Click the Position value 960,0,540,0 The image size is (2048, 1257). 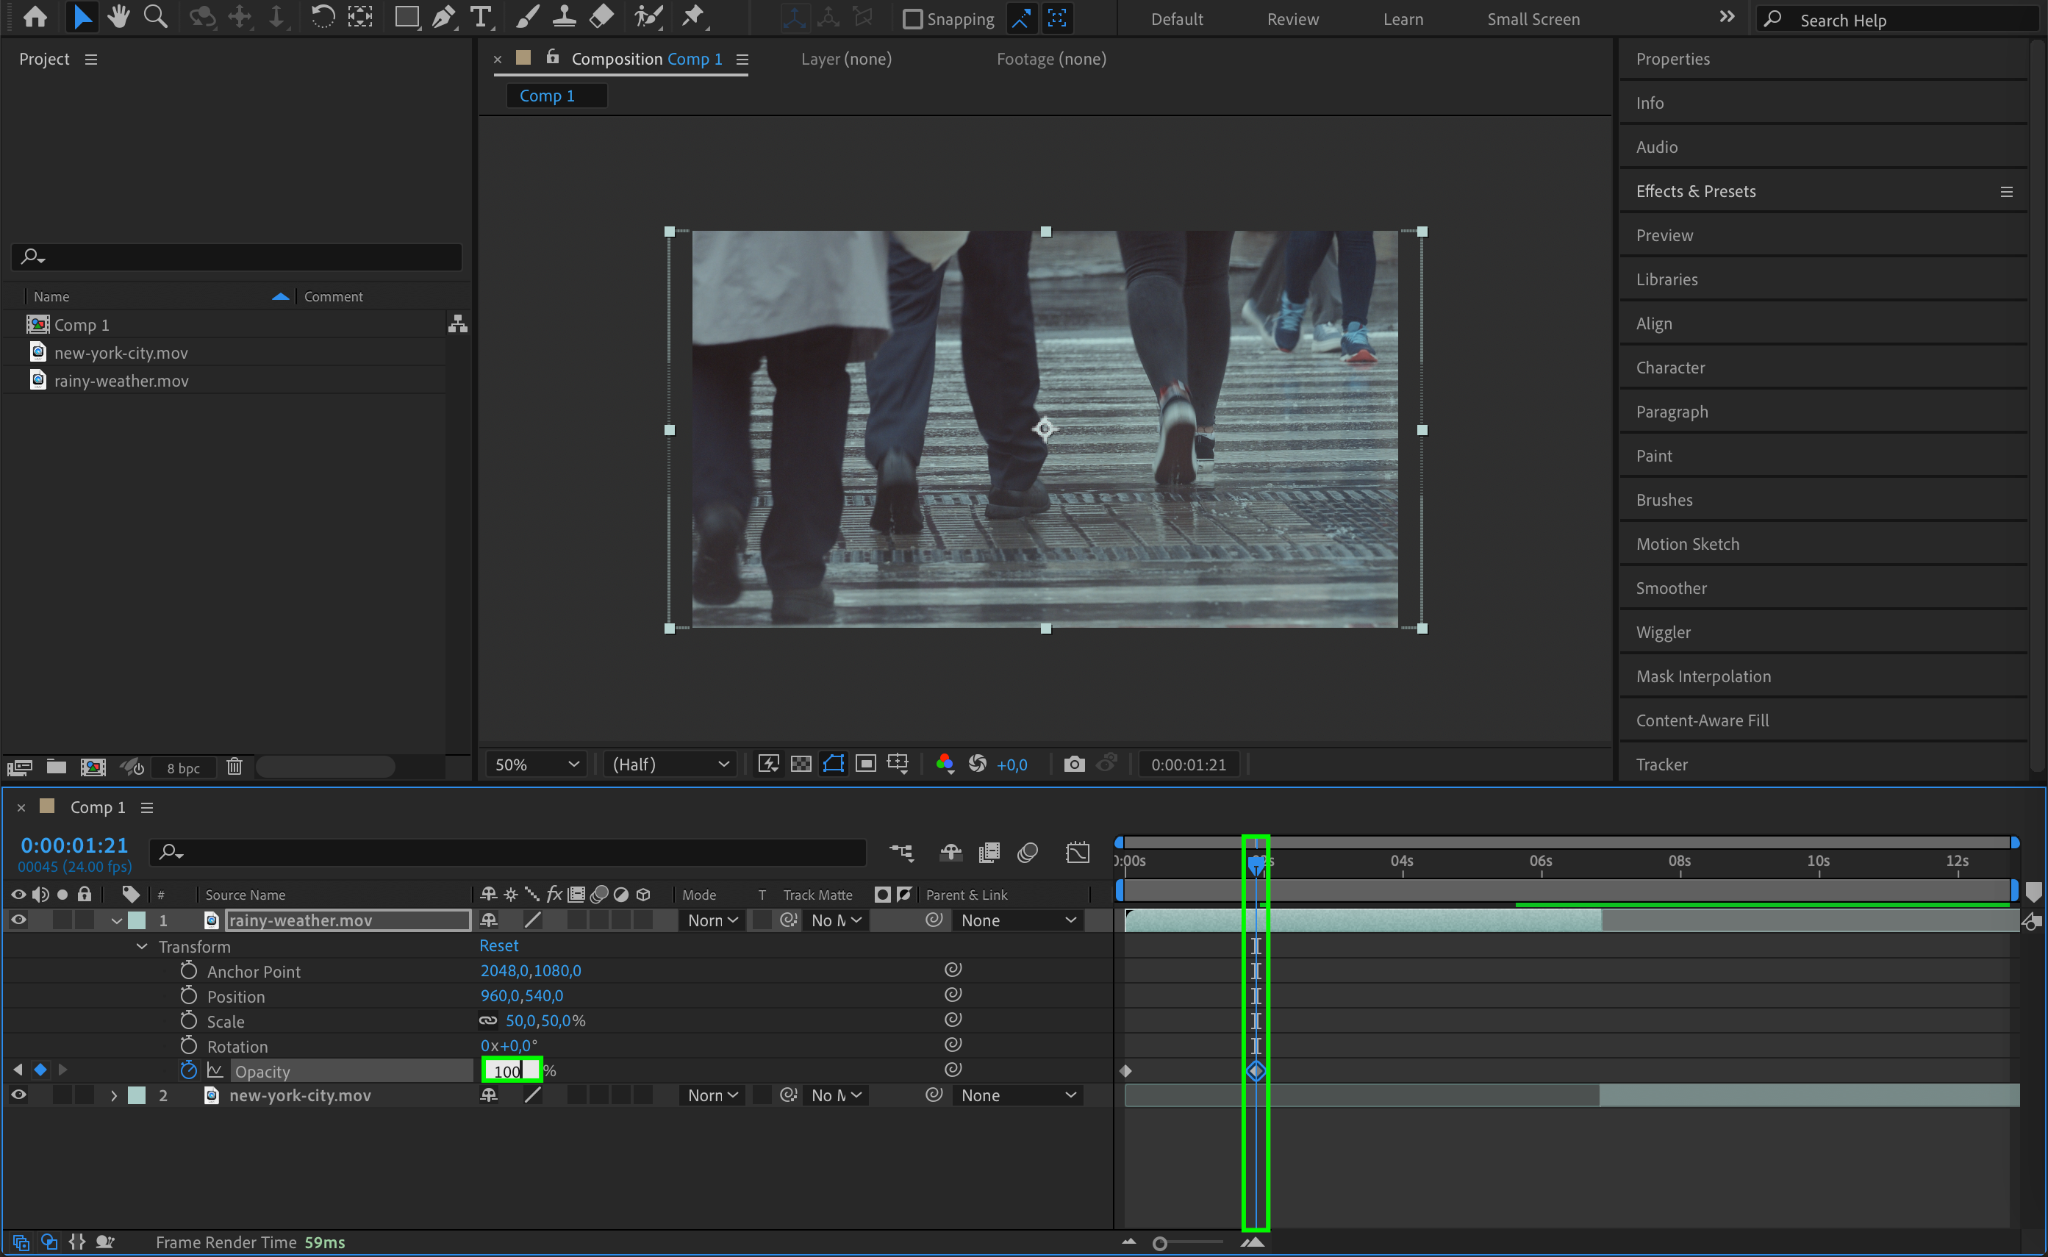point(522,995)
